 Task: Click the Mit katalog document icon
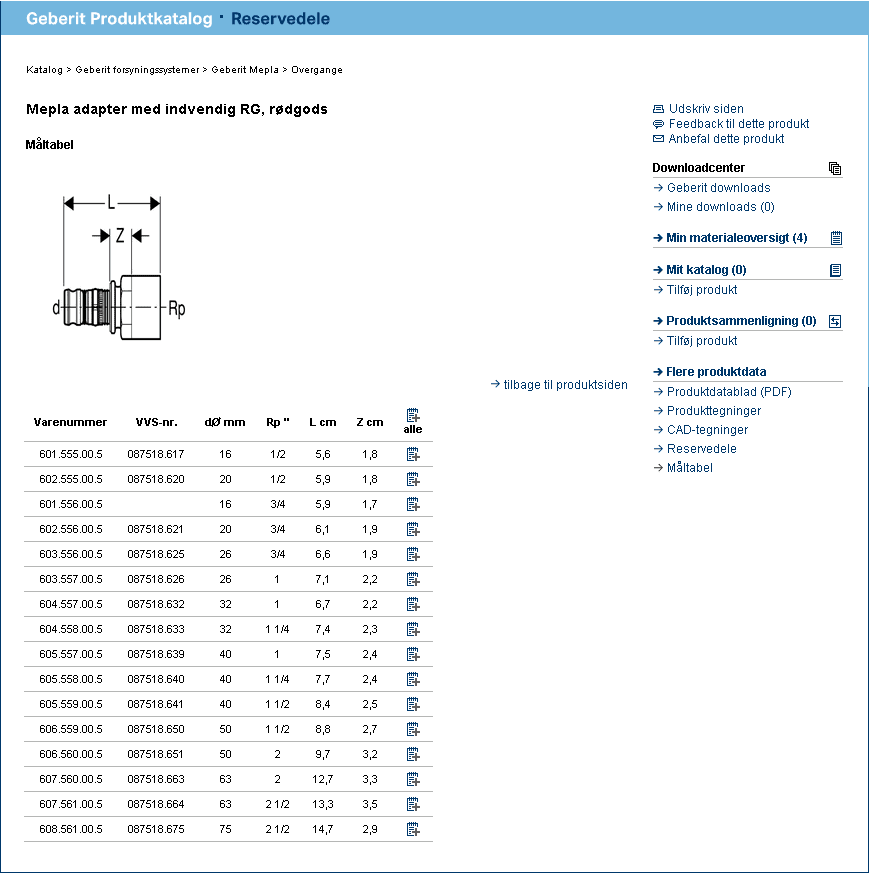[835, 271]
